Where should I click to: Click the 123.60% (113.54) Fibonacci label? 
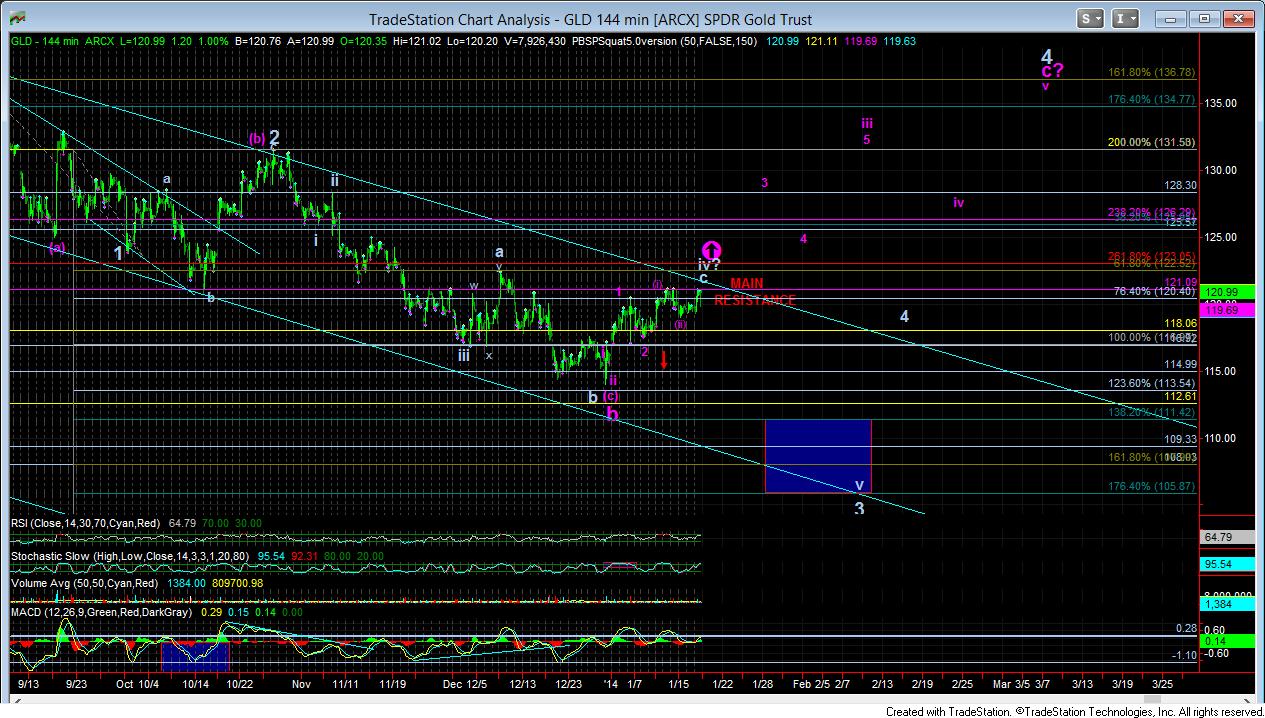[x=1152, y=383]
